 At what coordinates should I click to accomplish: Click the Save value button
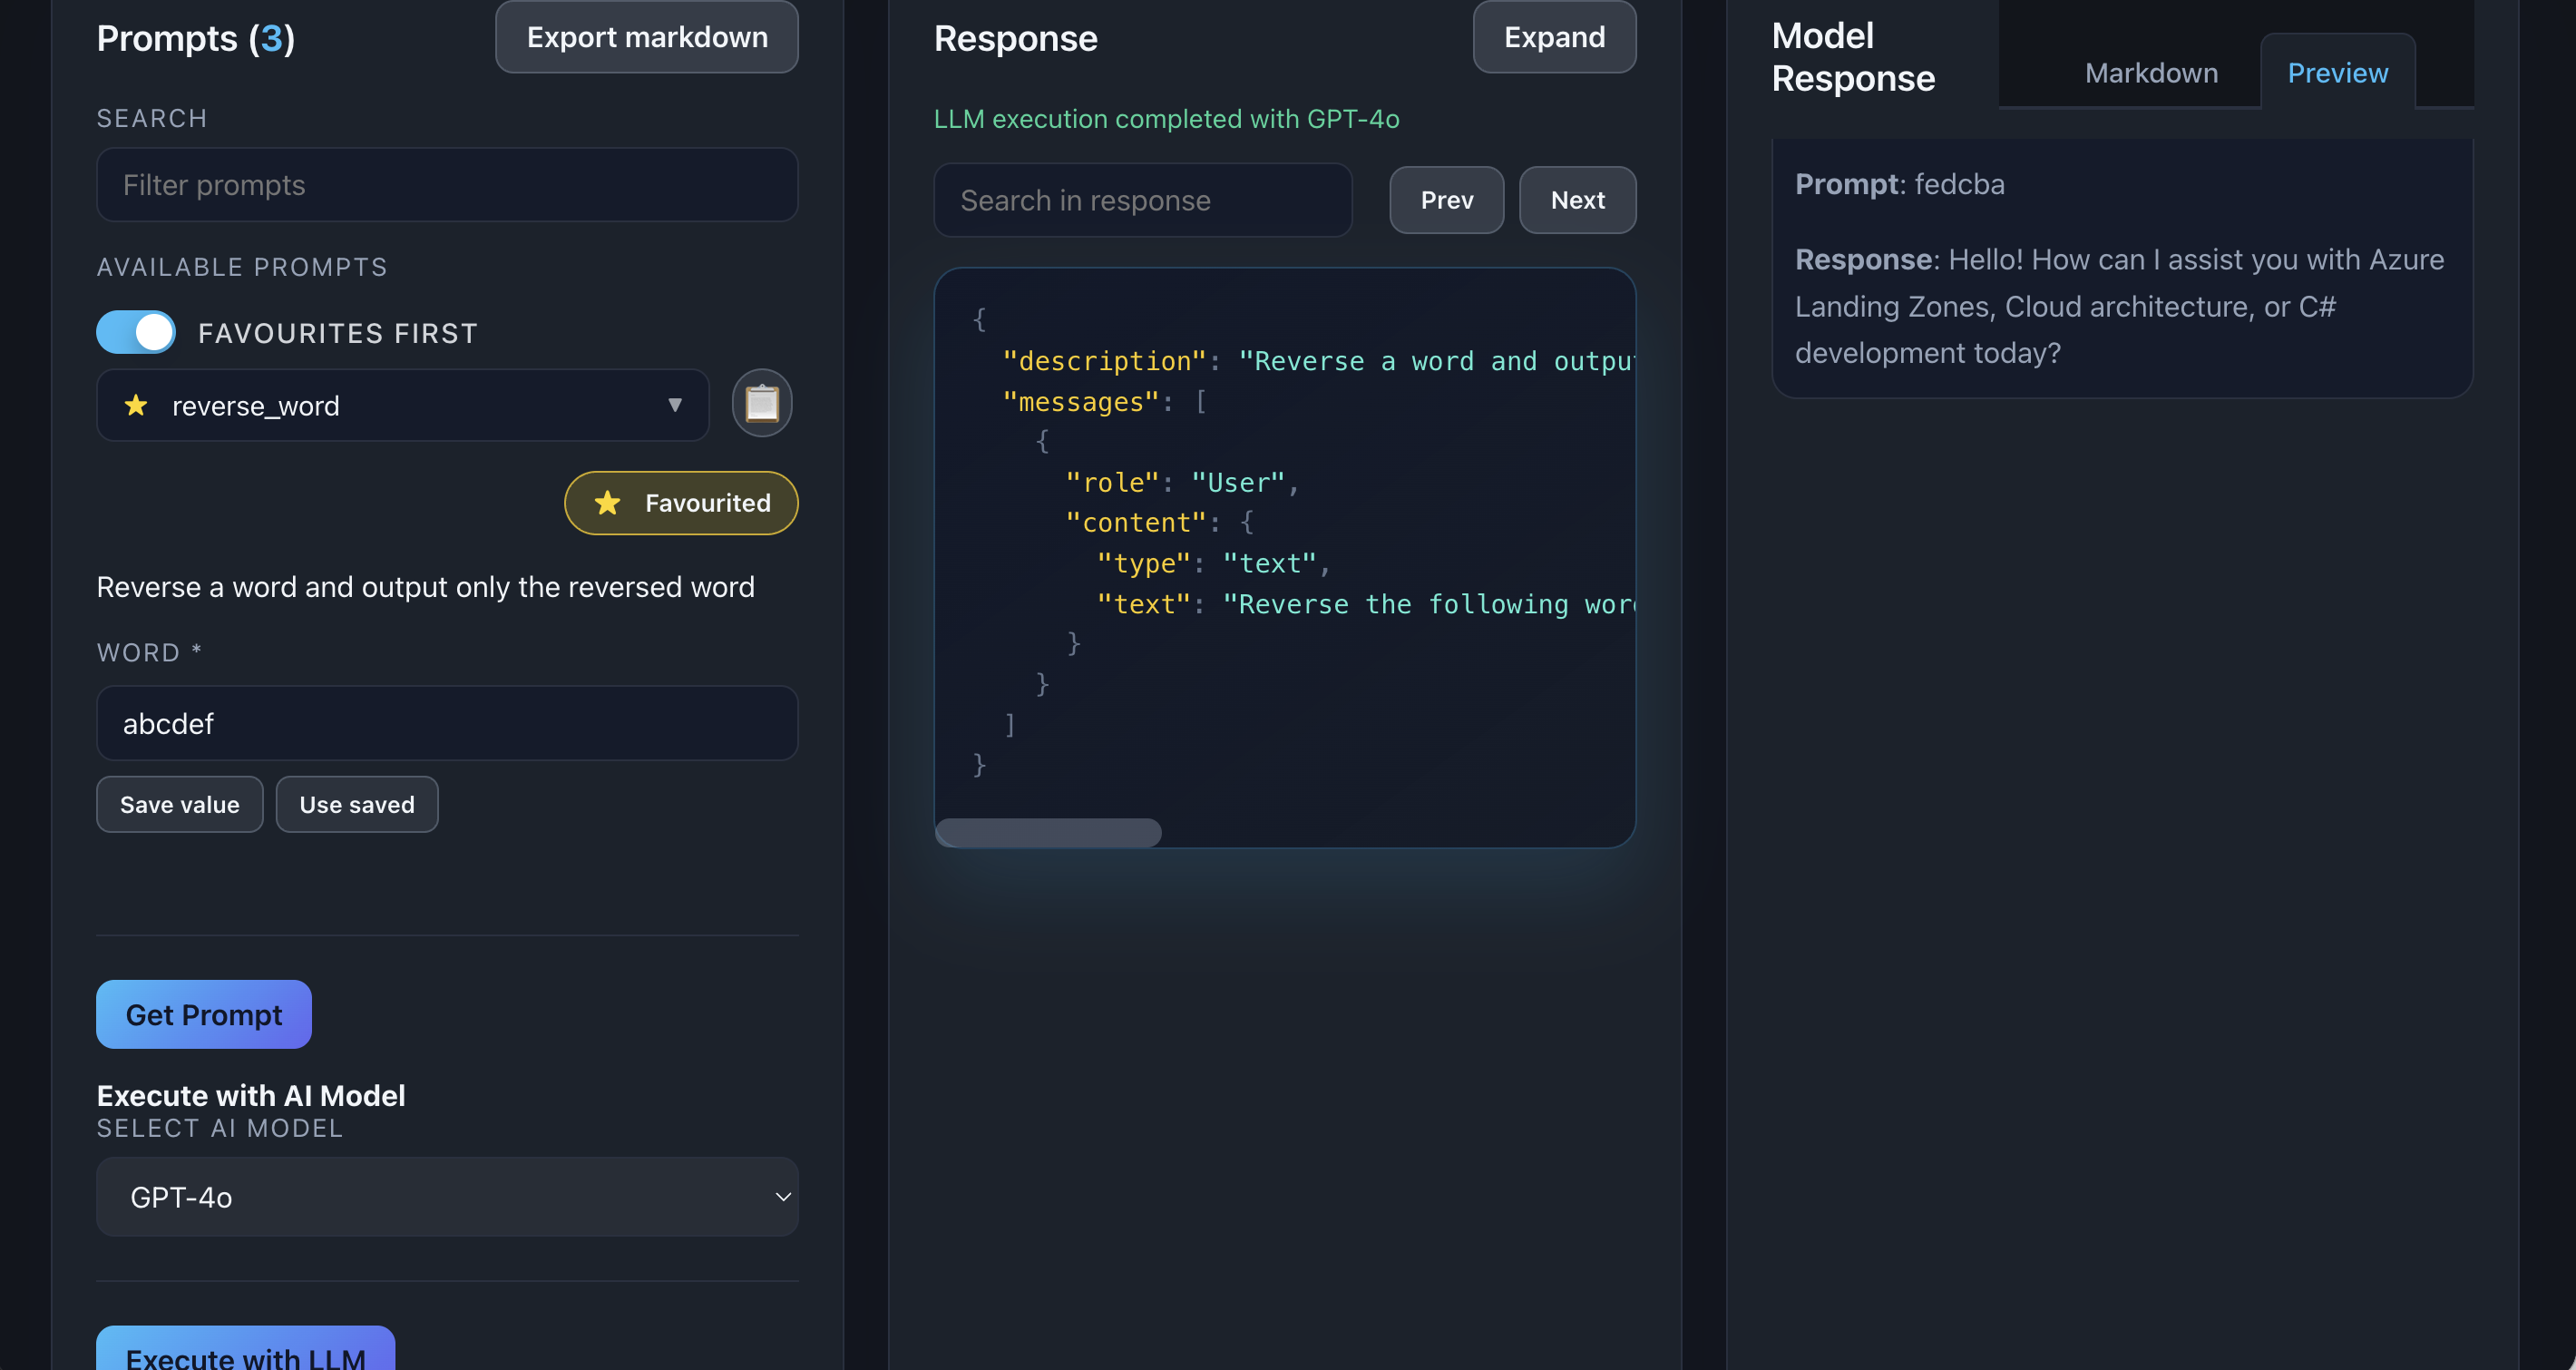pyautogui.click(x=180, y=804)
